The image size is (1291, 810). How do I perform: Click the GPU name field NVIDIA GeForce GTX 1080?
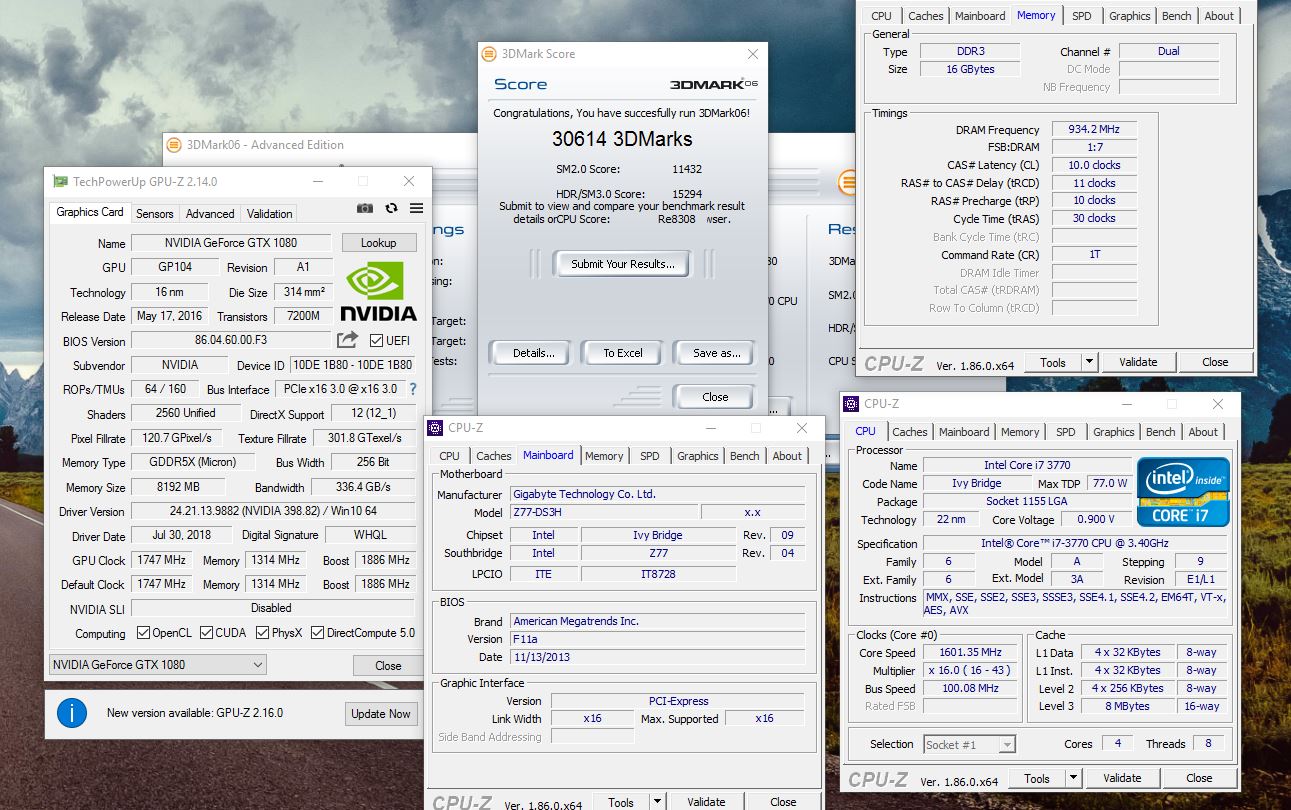coord(231,243)
